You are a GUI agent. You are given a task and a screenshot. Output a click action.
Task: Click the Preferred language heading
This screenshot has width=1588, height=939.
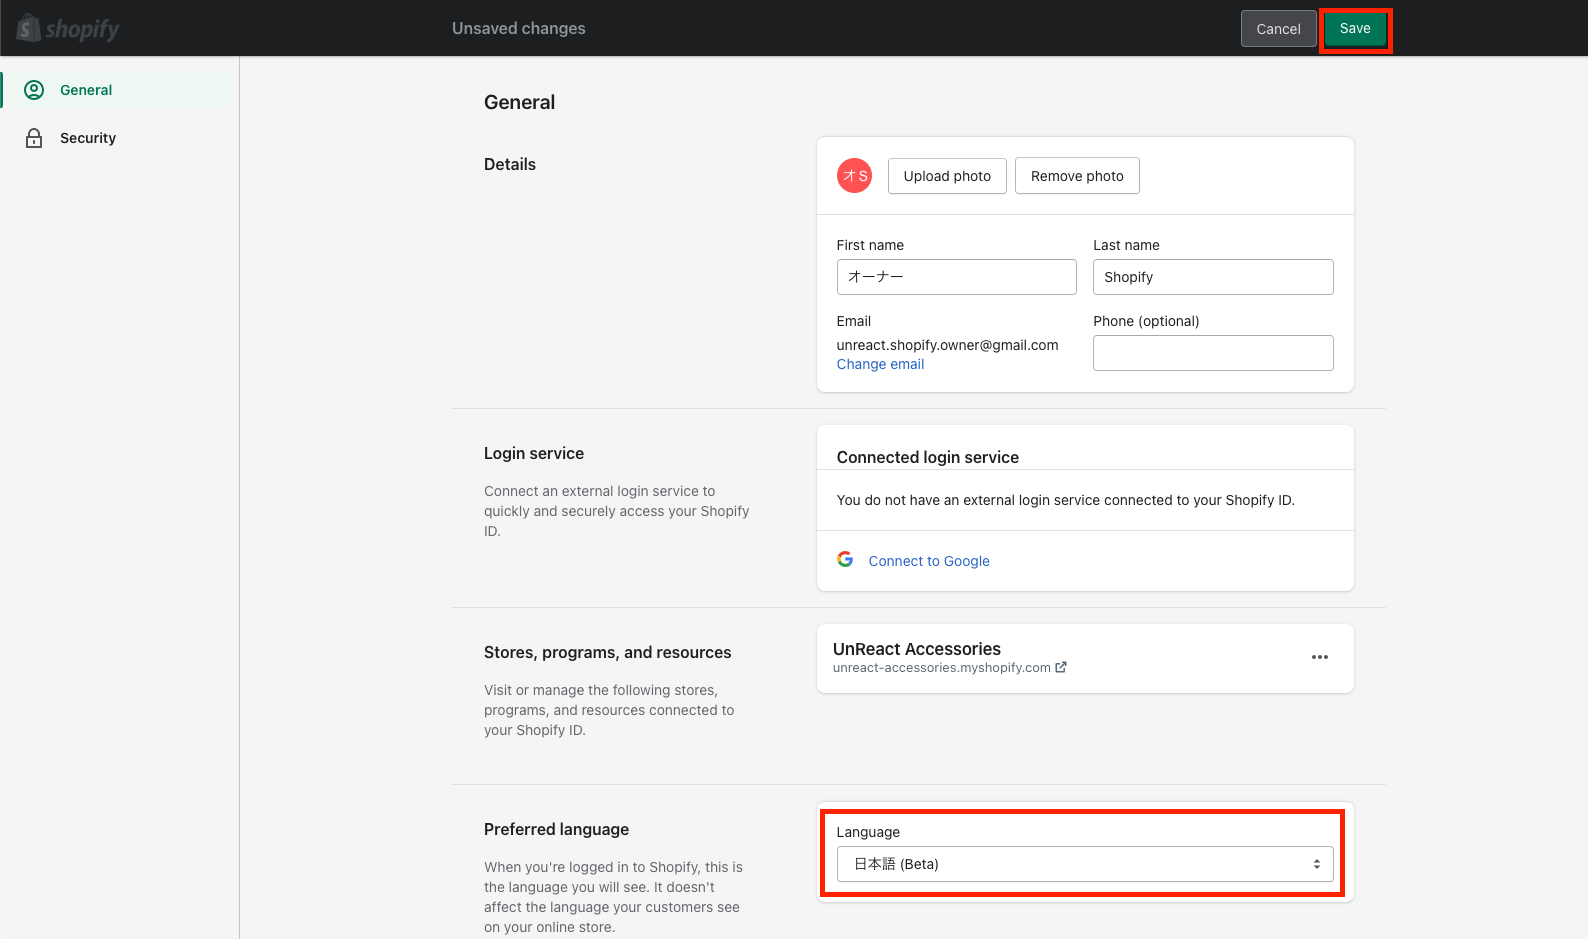pos(556,829)
